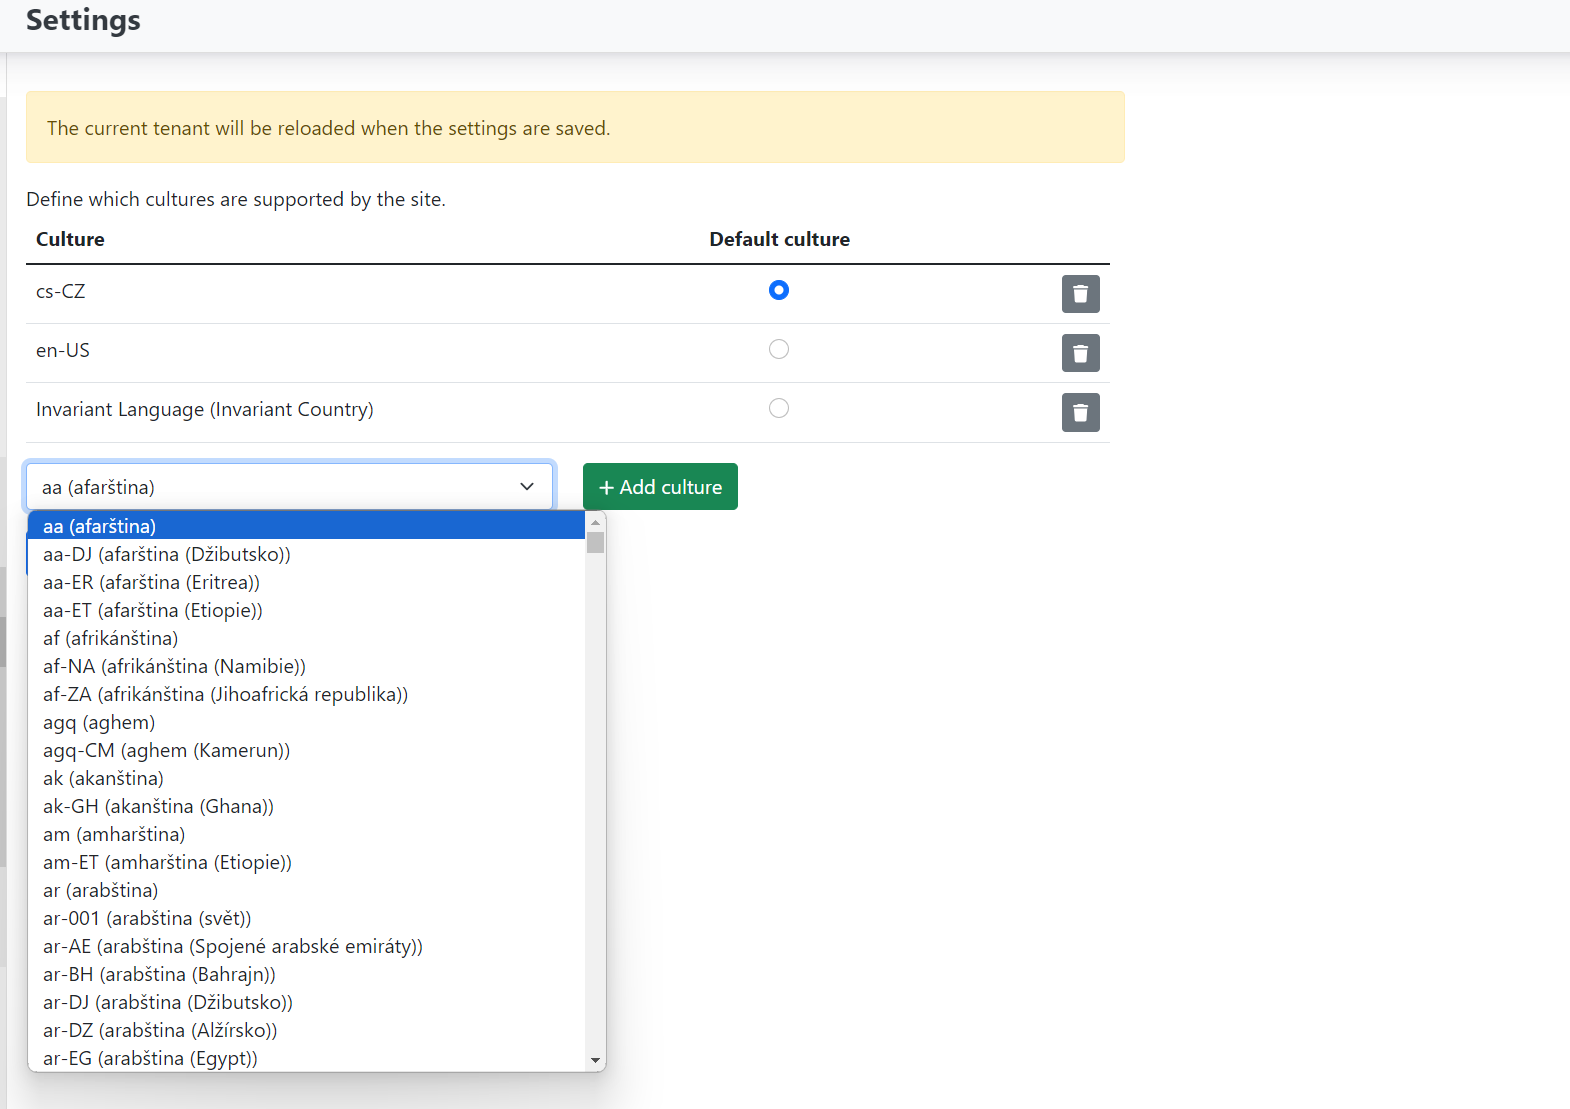
Task: Select aa-DJ (afarština (Džibutsko)) option
Action: point(167,554)
